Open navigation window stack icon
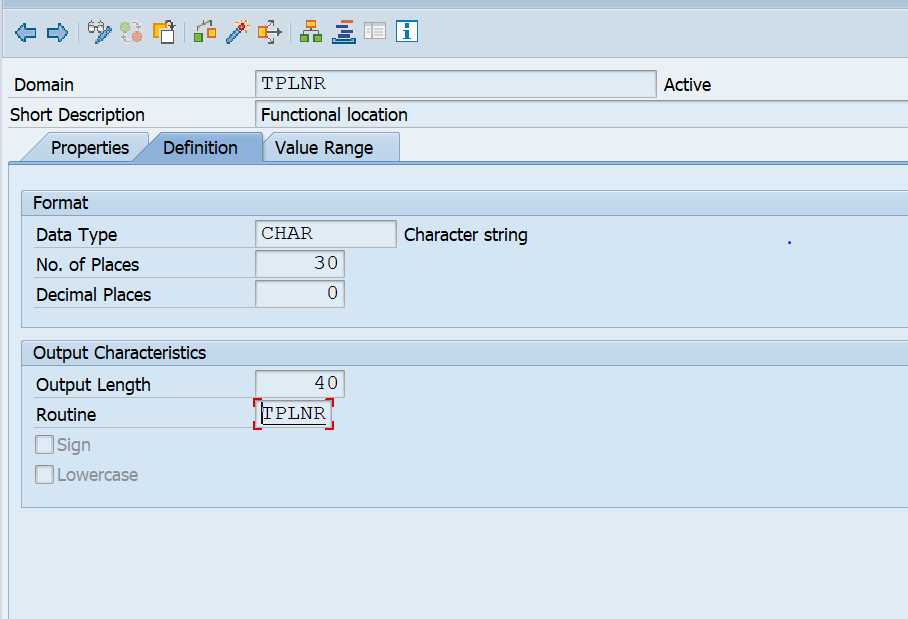Viewport: 908px width, 619px height. (x=343, y=32)
